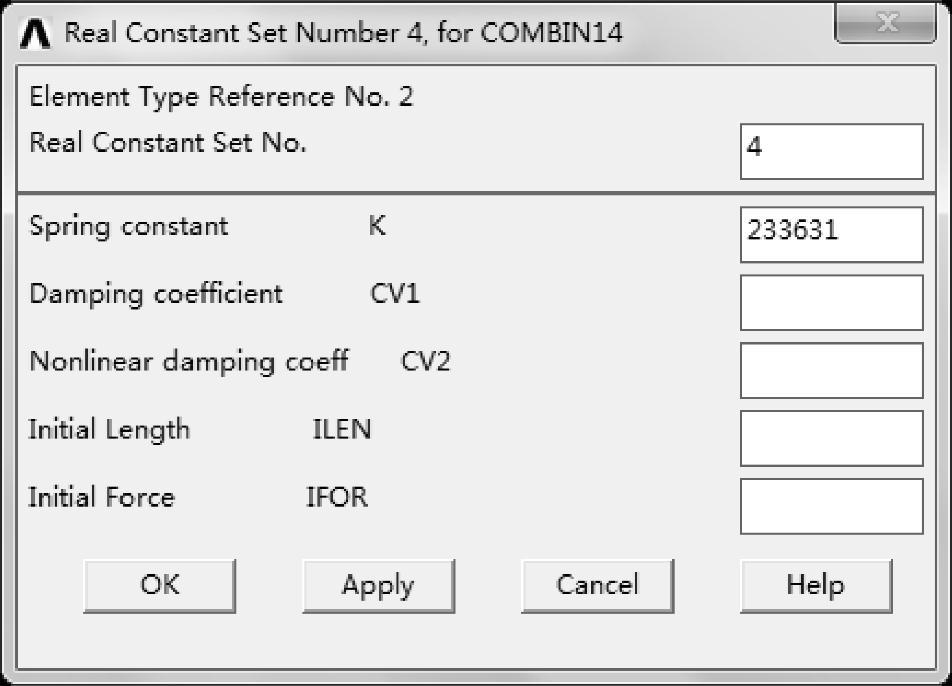Click the Nonlinear damping coeff CV2 field
952x686 pixels.
coord(831,370)
